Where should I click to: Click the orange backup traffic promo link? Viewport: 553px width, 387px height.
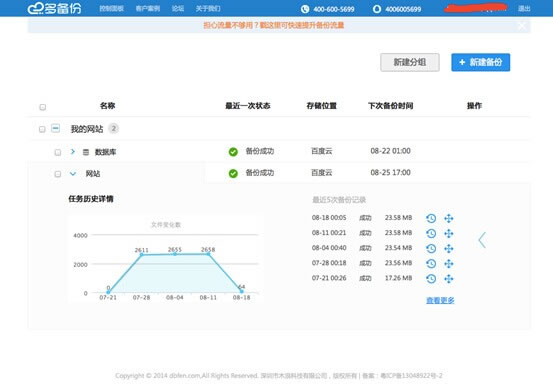point(274,25)
